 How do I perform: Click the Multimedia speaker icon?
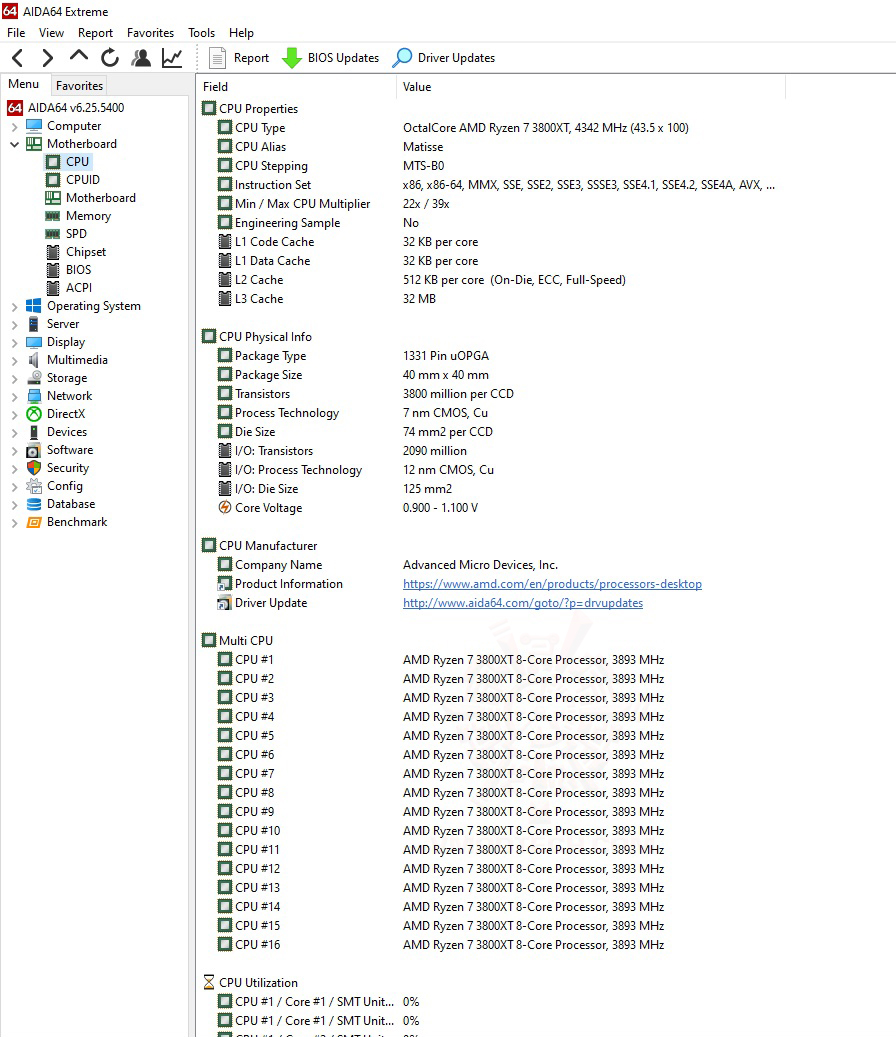click(34, 360)
